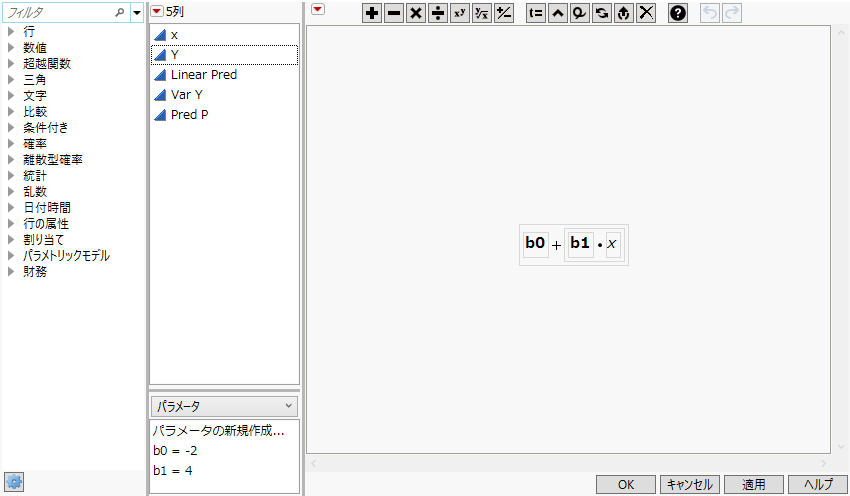Select parameter b1 = 4
This screenshot has width=850, height=496.
pos(173,471)
